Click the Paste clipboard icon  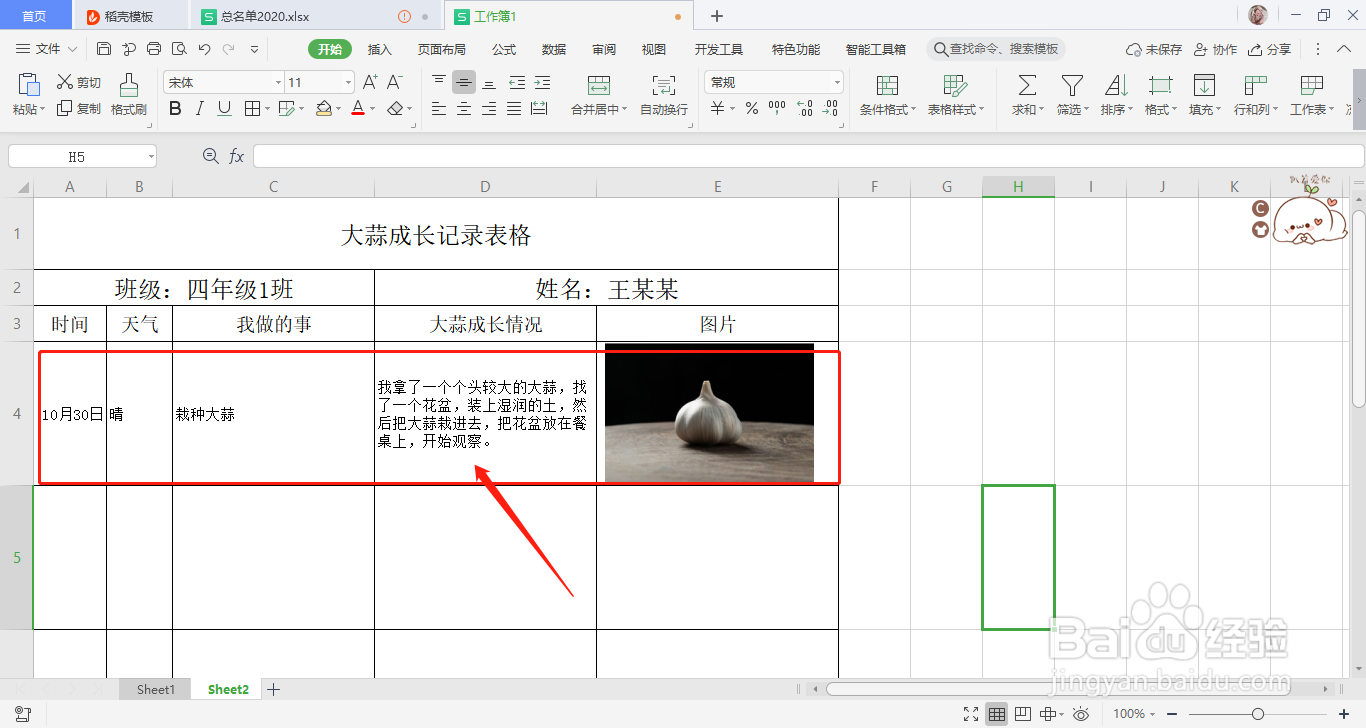29,86
